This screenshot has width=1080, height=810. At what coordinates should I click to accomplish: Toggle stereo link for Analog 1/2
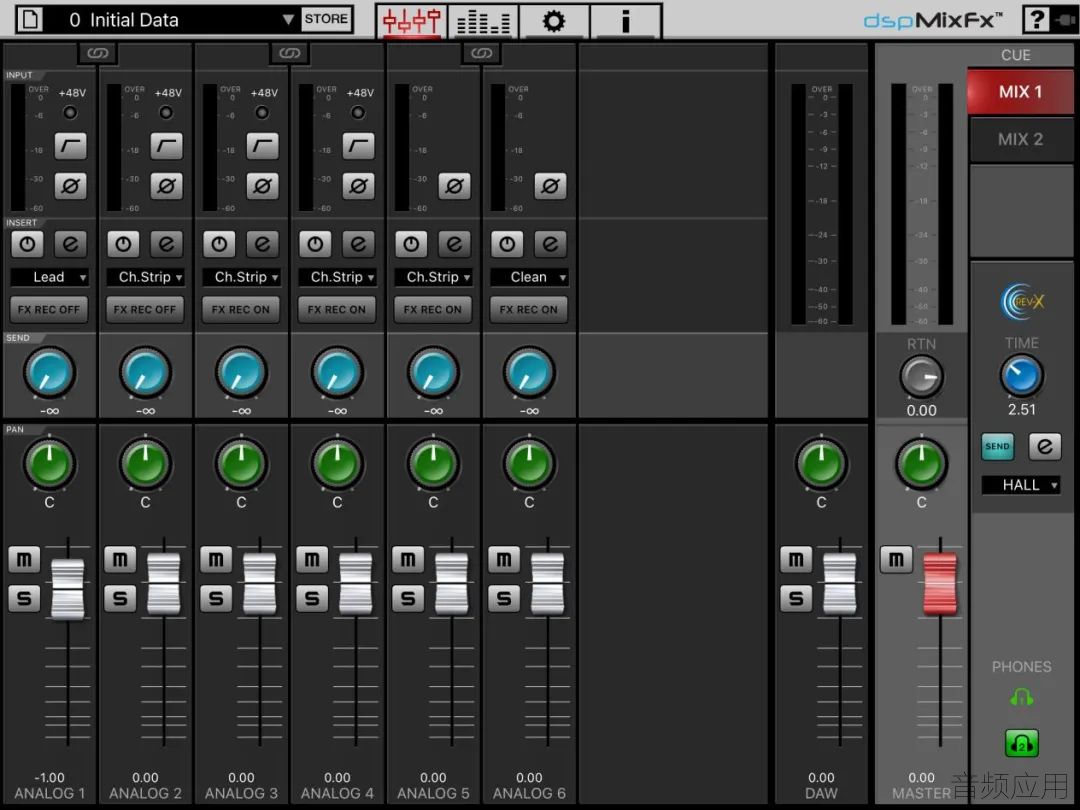(97, 53)
